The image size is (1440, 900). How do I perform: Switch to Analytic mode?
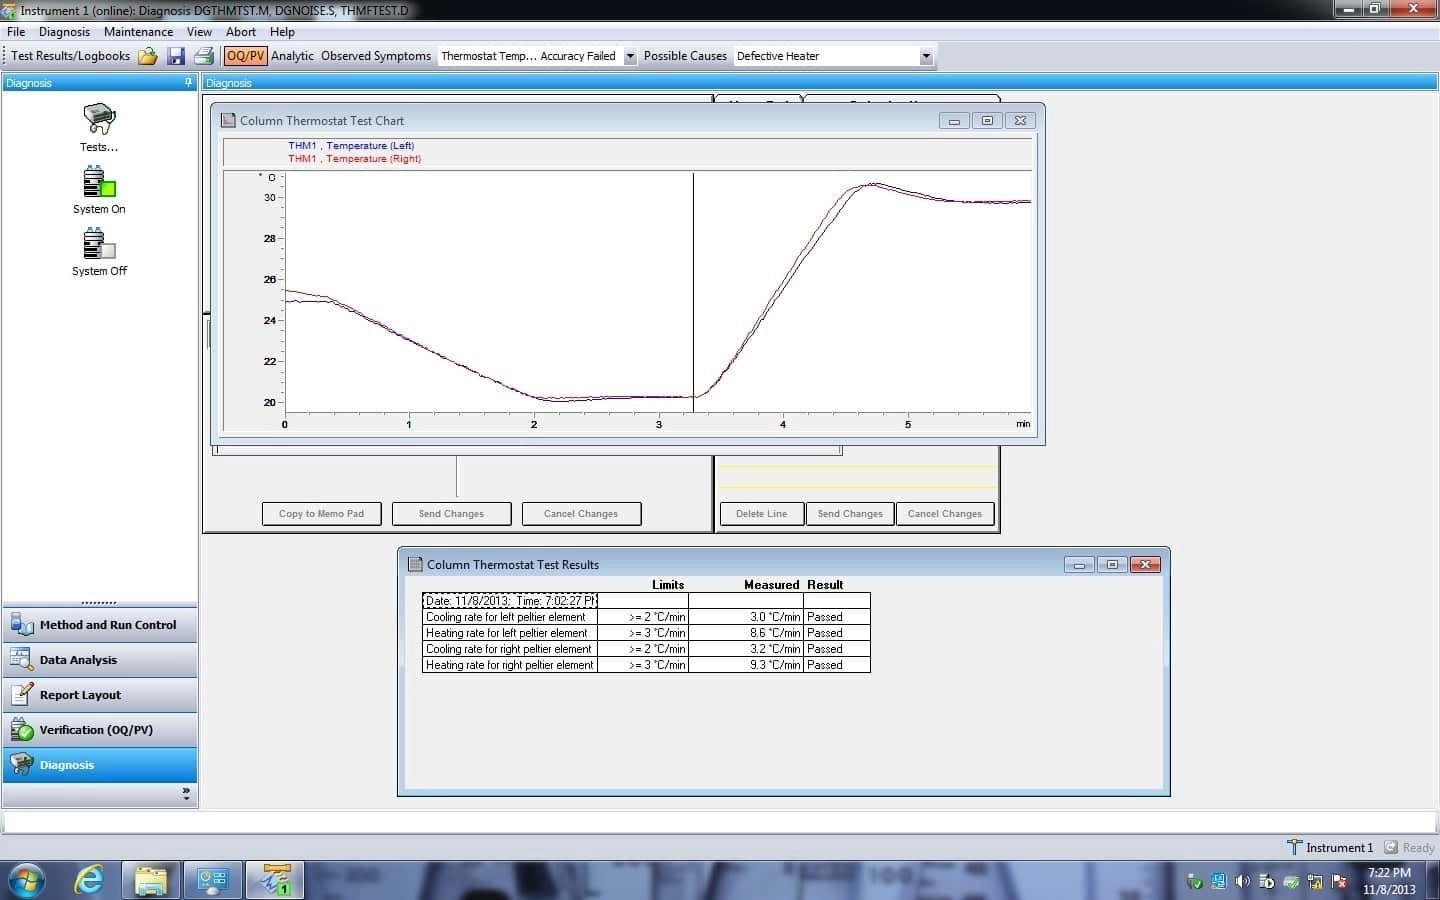pyautogui.click(x=292, y=56)
